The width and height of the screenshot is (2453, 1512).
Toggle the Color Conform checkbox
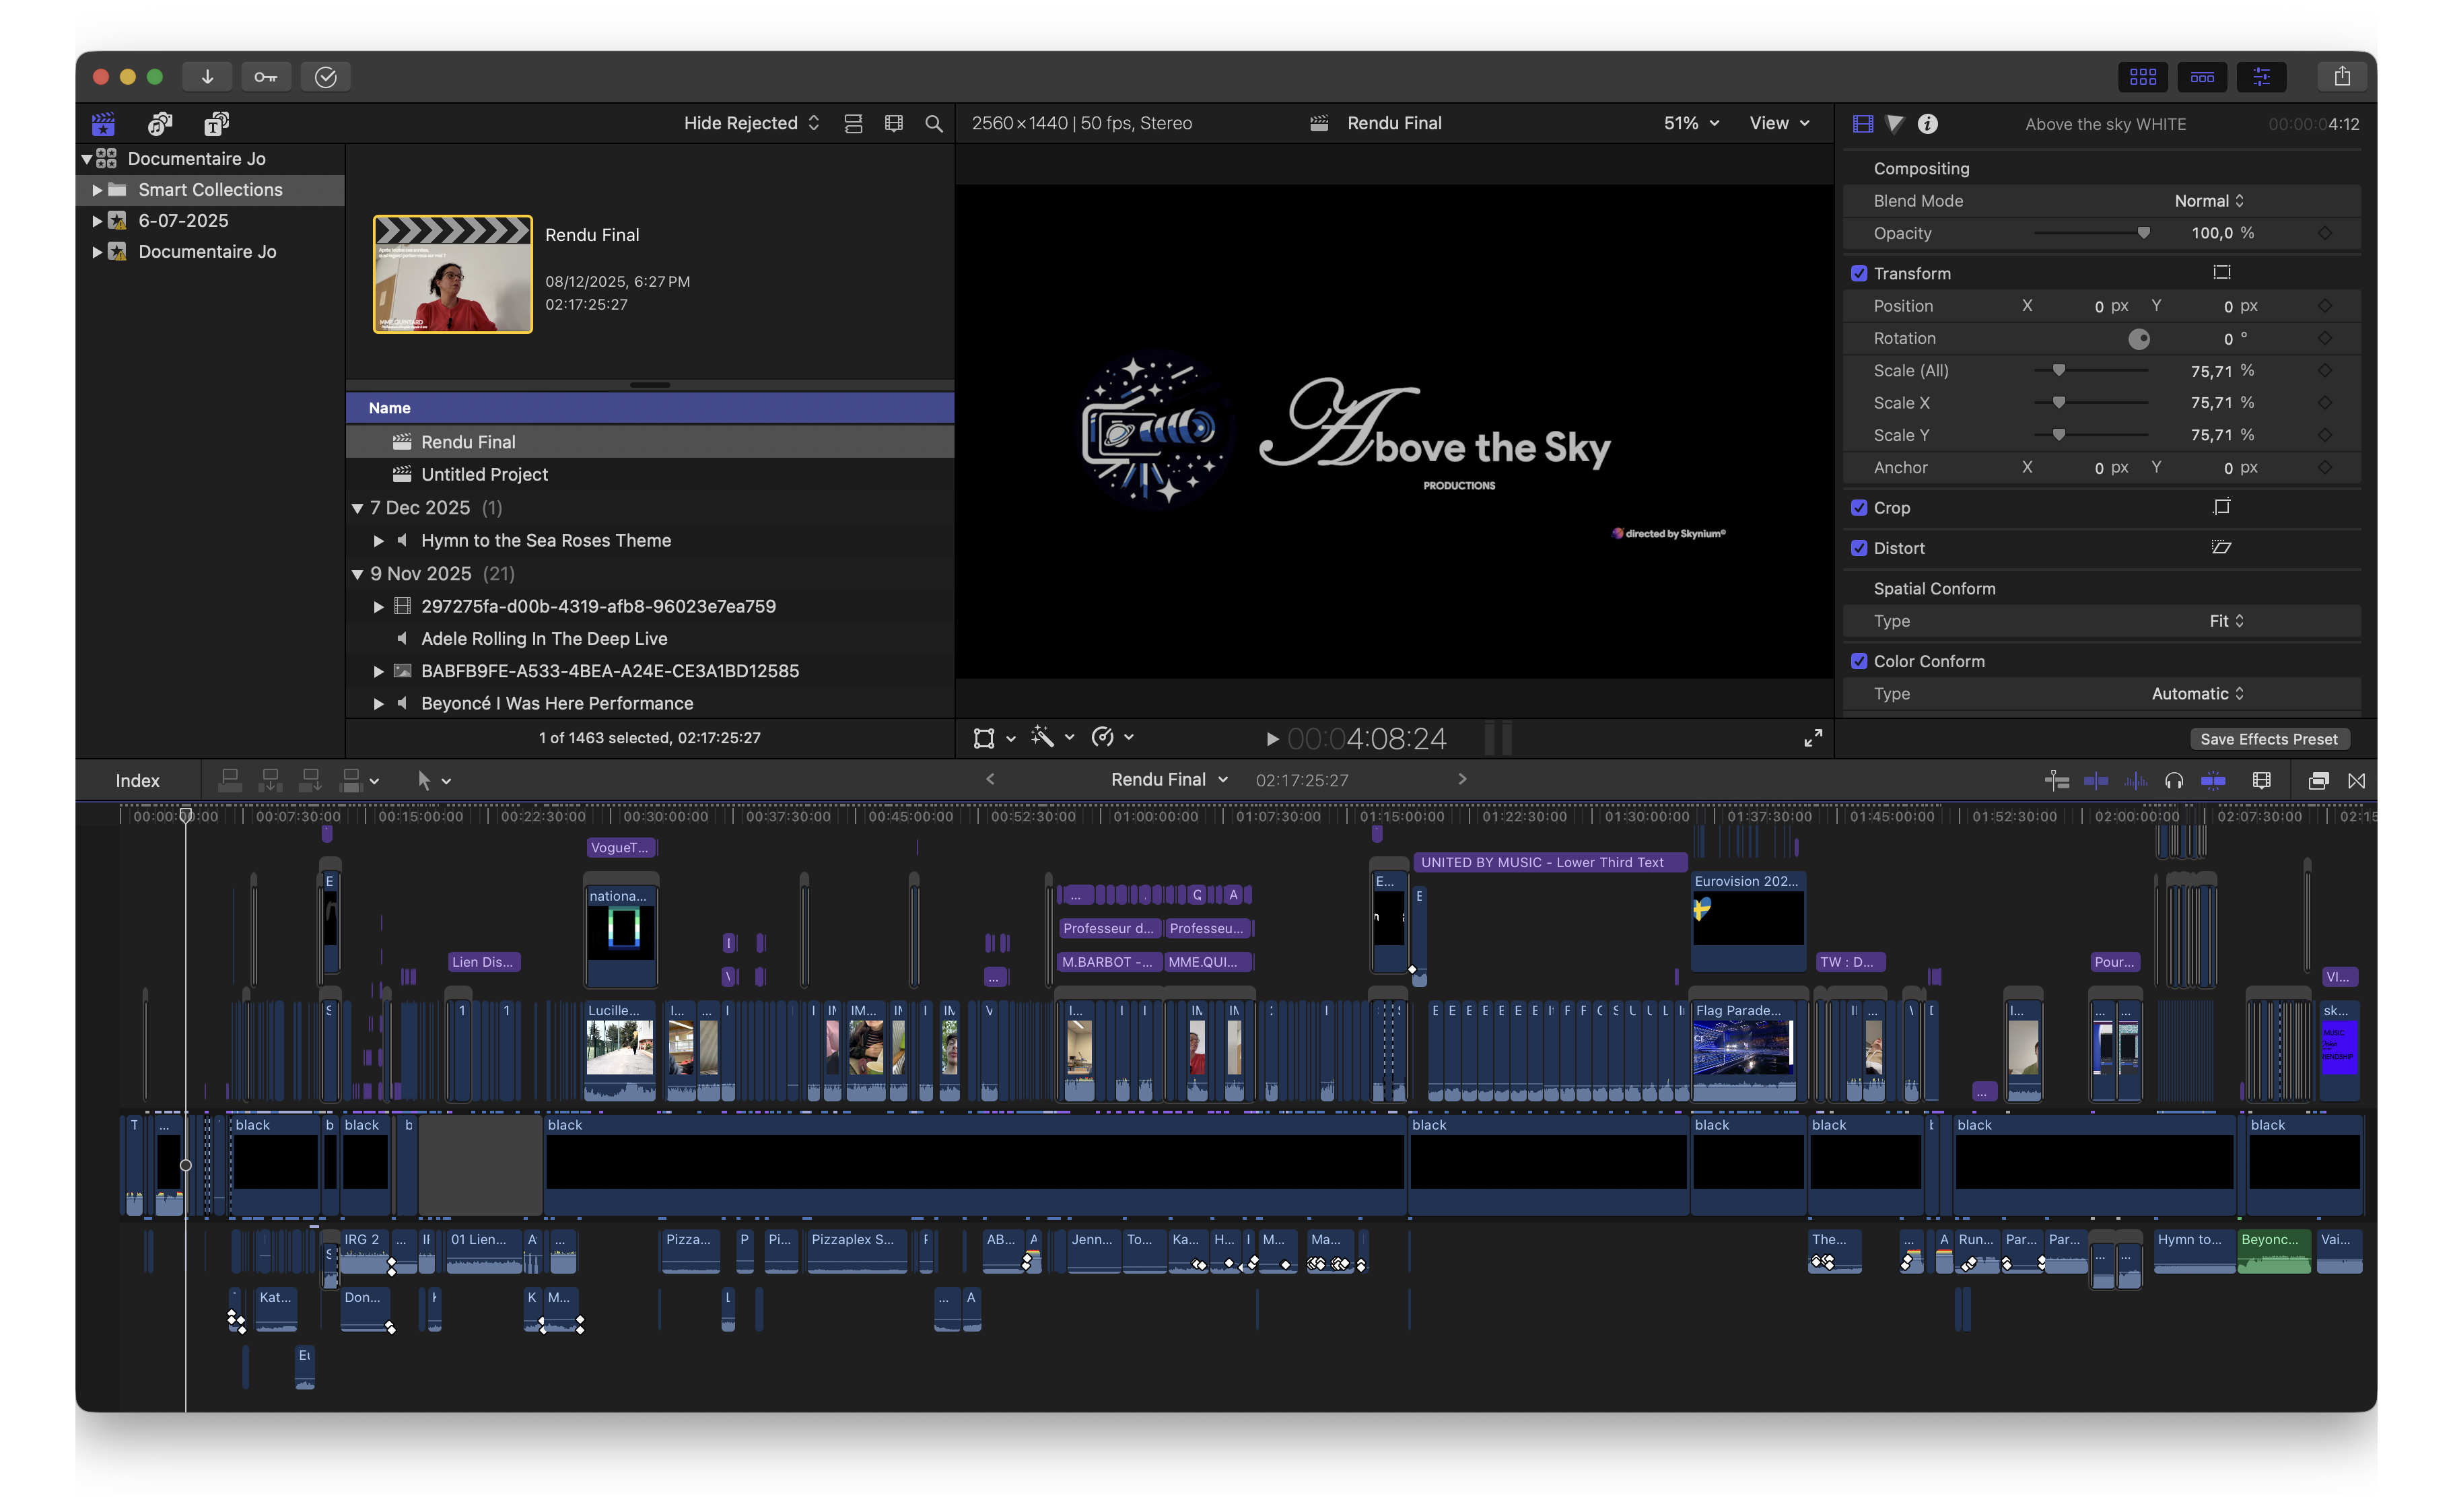tap(1859, 661)
